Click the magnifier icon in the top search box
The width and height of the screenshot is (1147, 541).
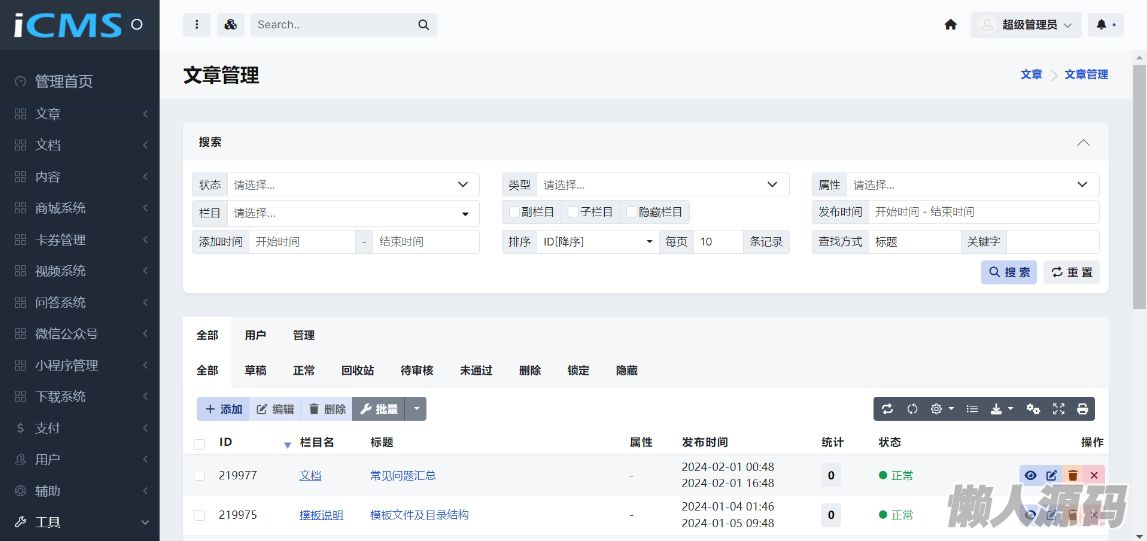click(x=424, y=25)
